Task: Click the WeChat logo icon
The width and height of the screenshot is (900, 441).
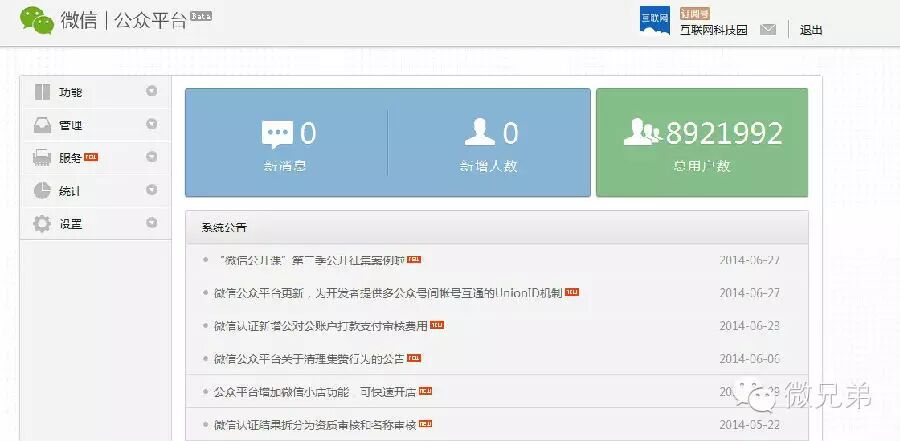Action: click(37, 21)
